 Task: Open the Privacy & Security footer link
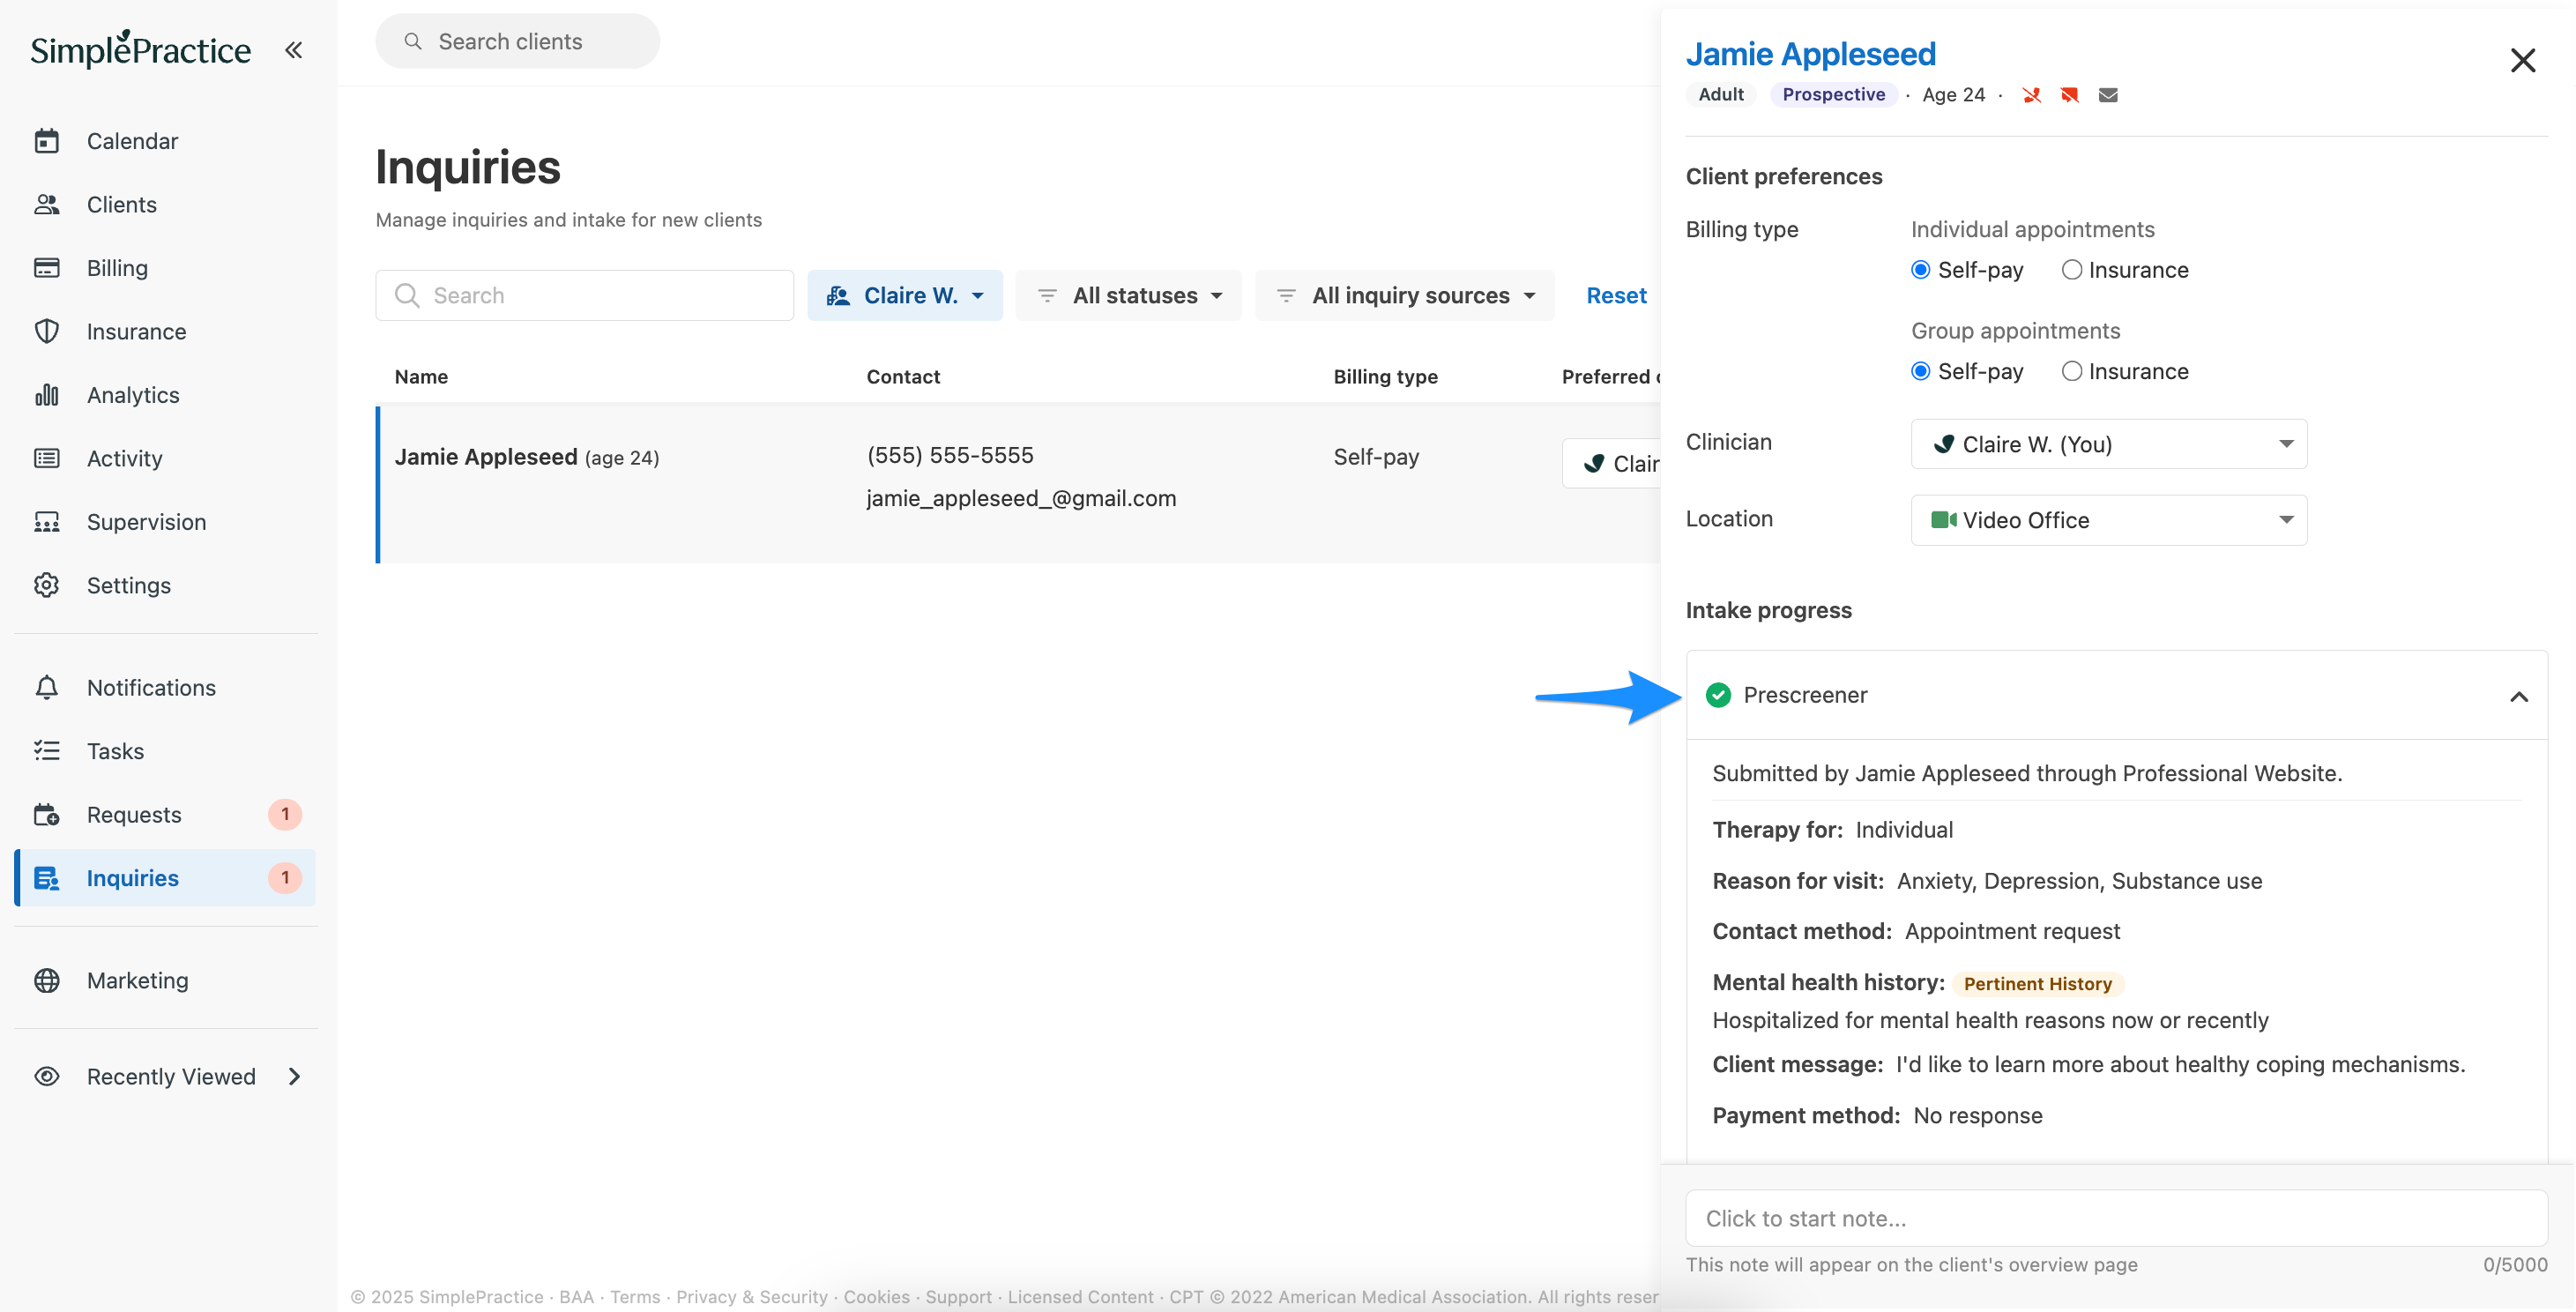[752, 1297]
